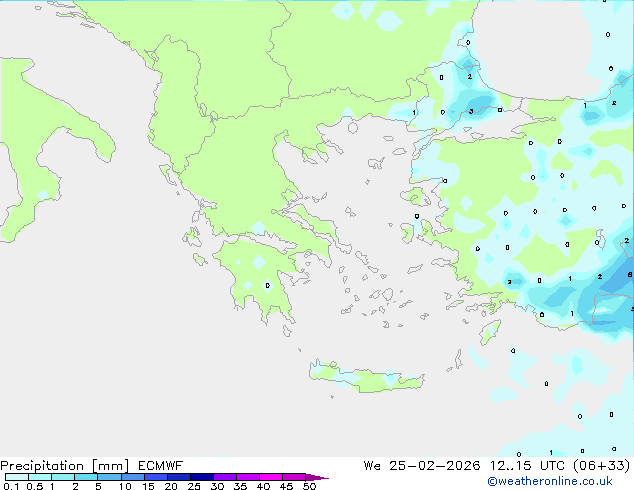Viewport: 634px width, 490px height.
Task: Click the '12..15 UTC' time text
Action: coord(527,466)
